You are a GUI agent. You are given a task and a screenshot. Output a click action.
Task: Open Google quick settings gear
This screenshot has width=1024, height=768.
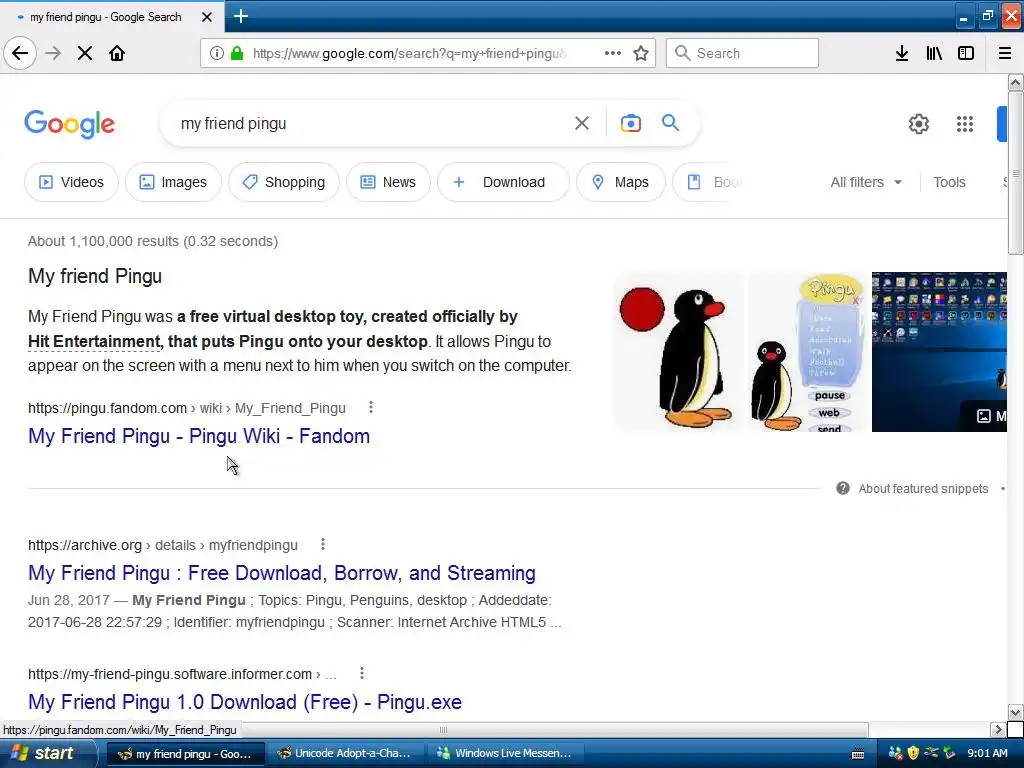point(919,123)
